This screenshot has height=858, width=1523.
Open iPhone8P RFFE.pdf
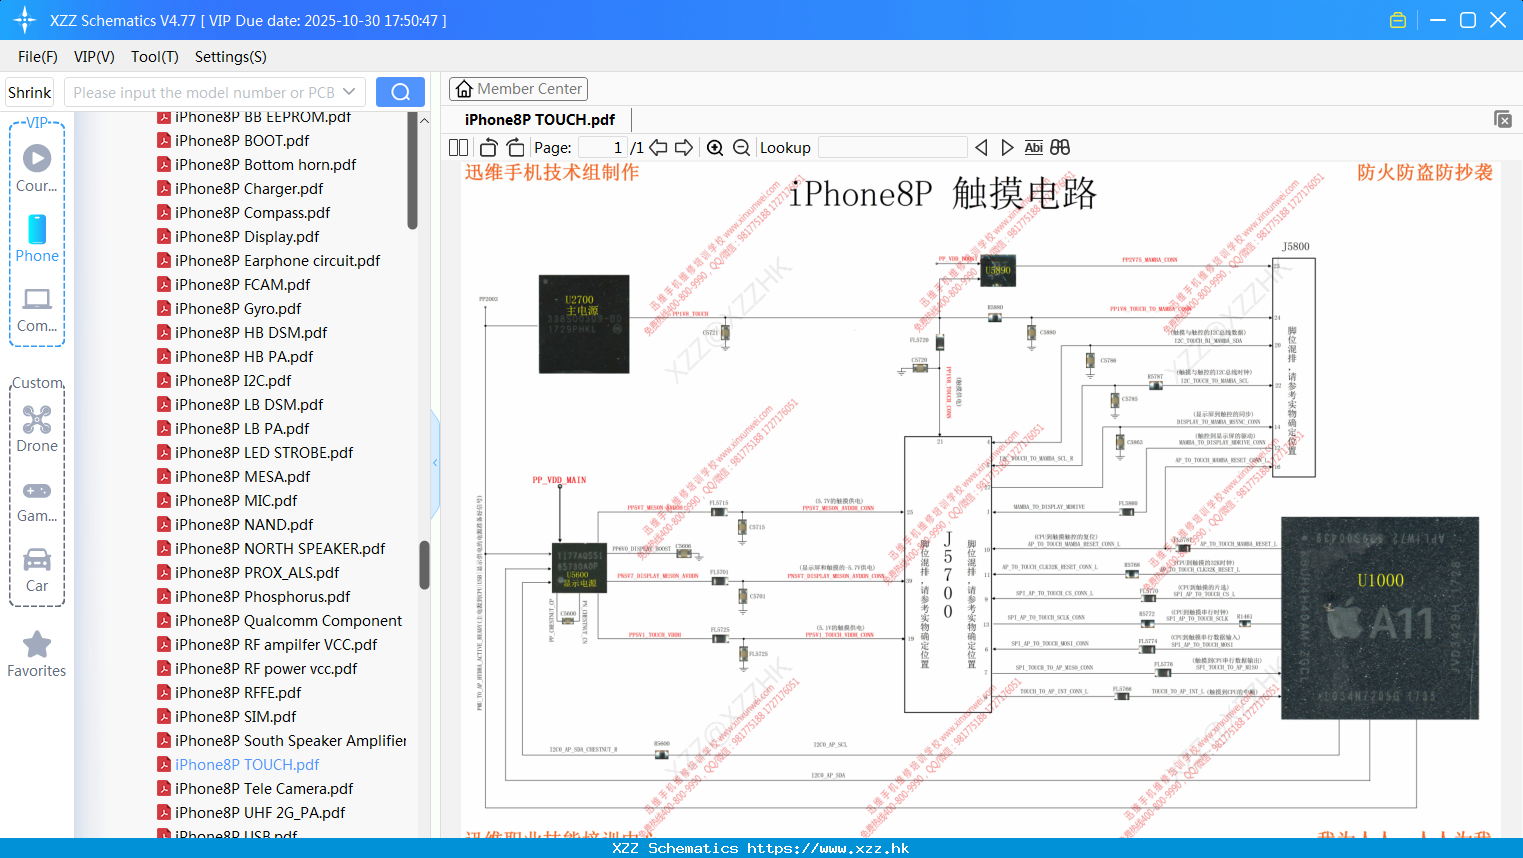(x=238, y=693)
